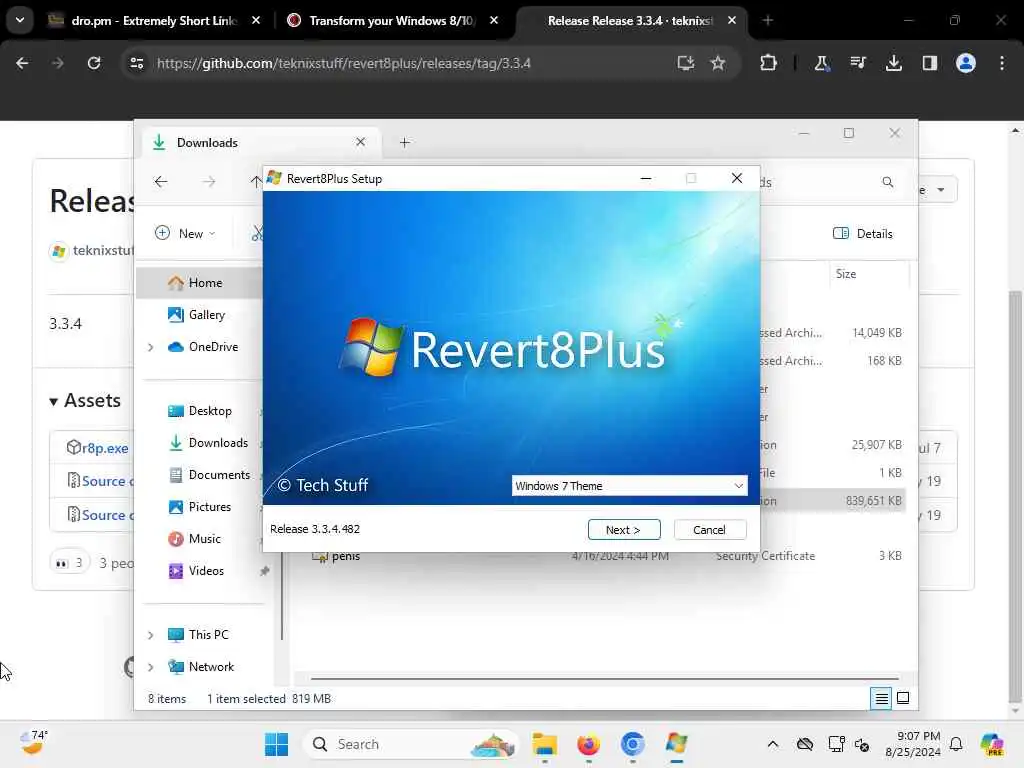Close the dro.pm browser tab
The height and width of the screenshot is (768, 1024).
256,21
